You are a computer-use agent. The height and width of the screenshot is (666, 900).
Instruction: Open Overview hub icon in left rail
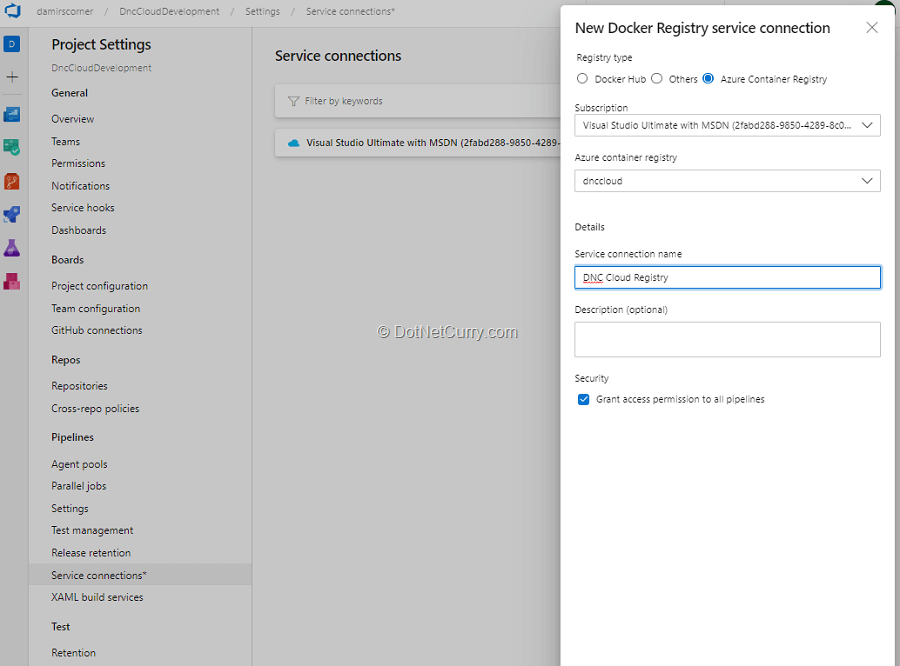tap(12, 114)
